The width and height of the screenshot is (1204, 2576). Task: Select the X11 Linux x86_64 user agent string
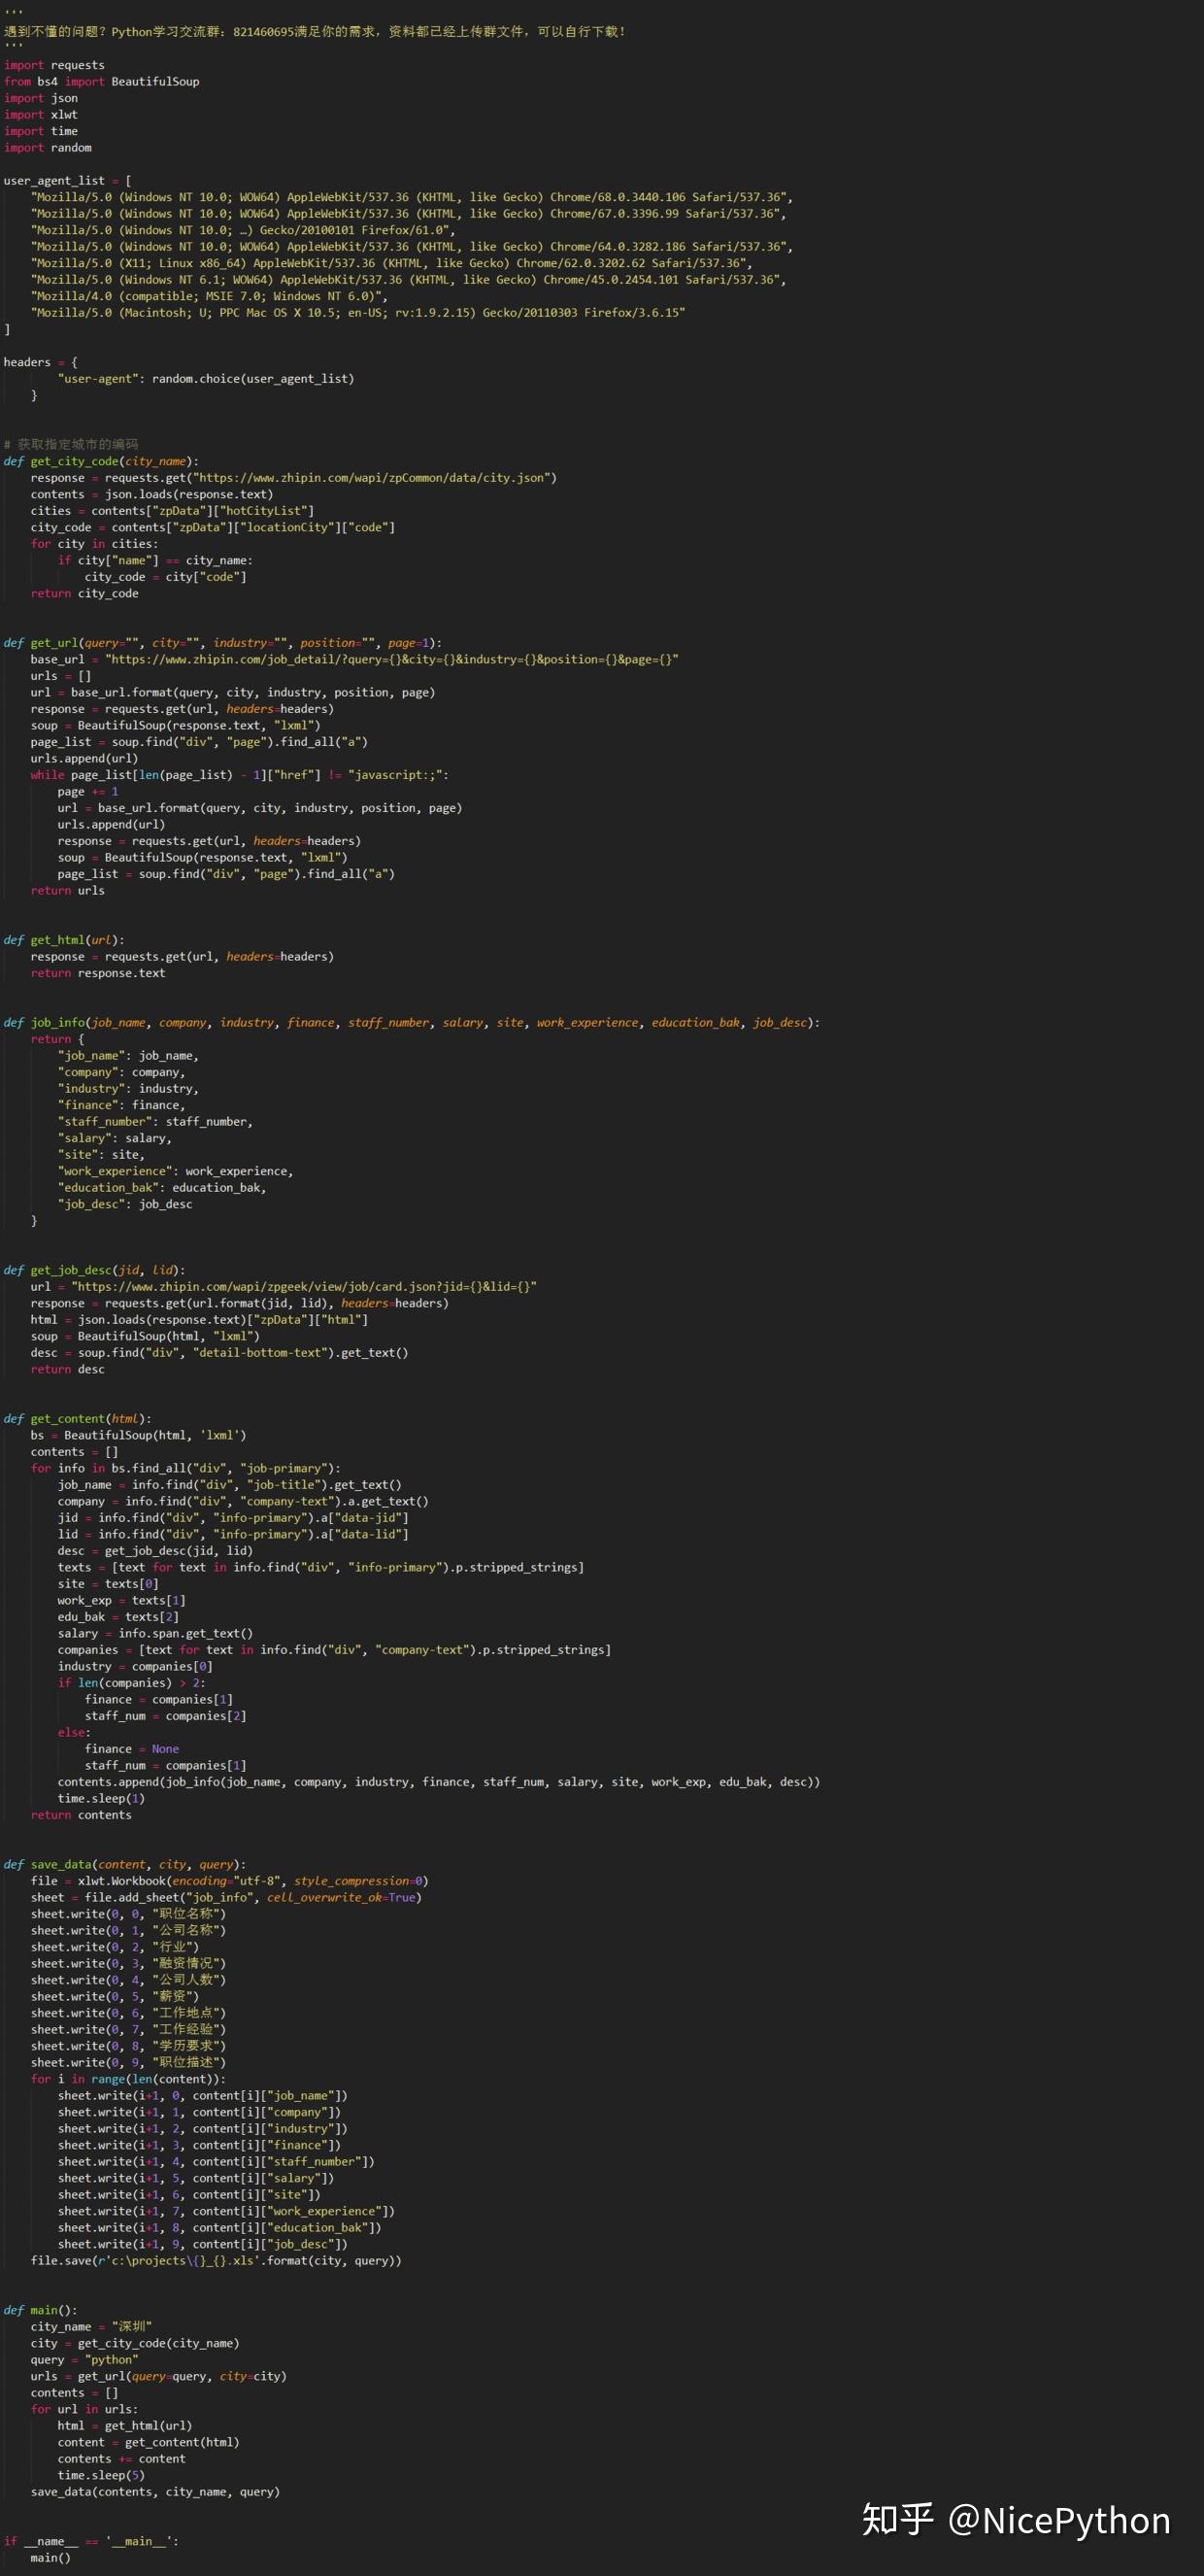391,263
